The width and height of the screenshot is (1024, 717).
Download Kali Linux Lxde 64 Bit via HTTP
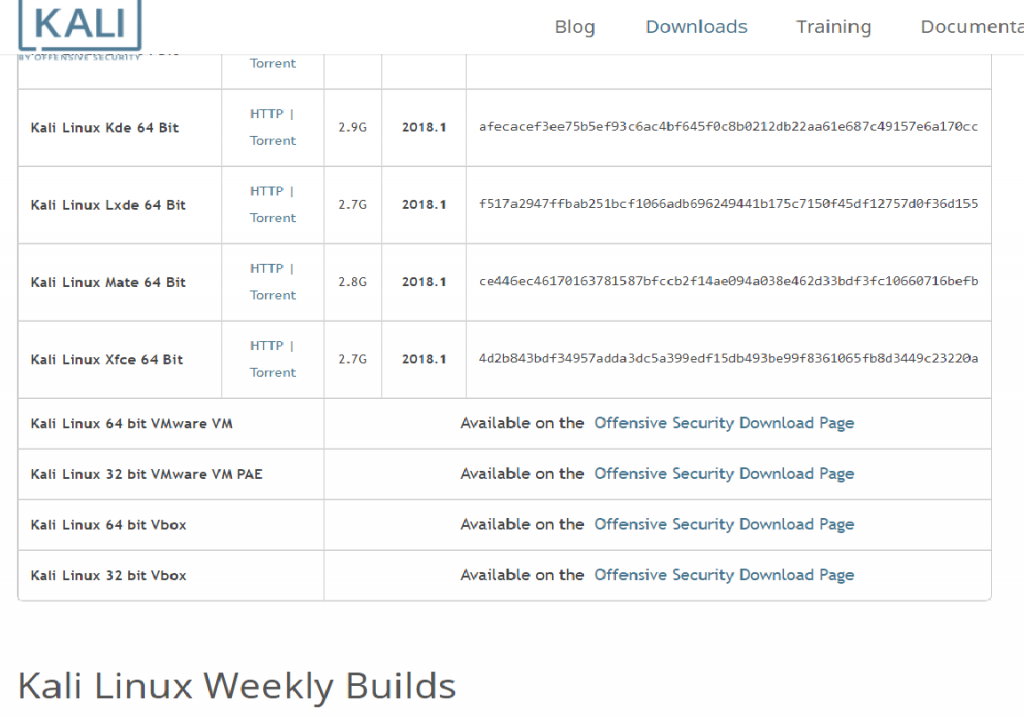pyautogui.click(x=266, y=191)
